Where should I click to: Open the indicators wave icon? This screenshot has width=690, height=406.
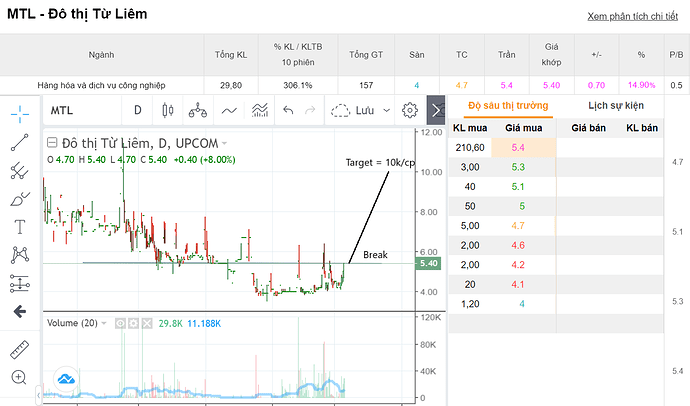[x=229, y=110]
